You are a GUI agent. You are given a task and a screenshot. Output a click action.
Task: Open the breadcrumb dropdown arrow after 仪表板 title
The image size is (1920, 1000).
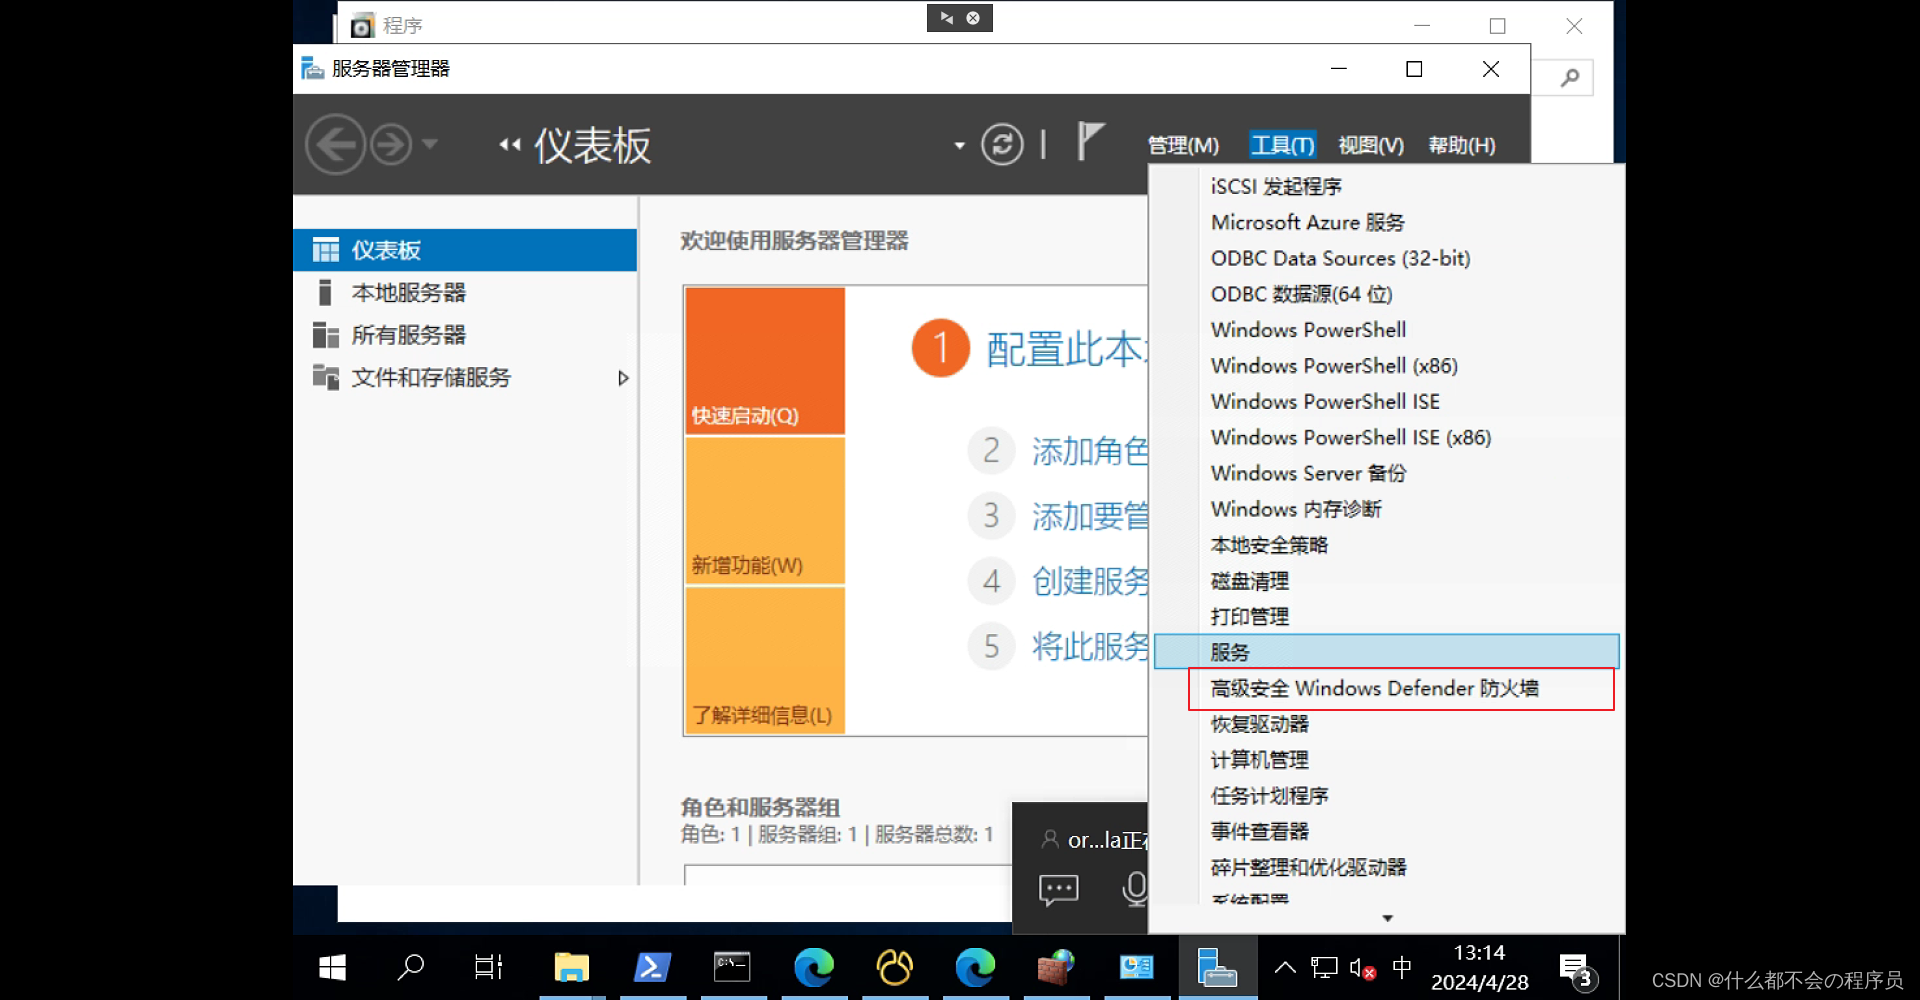(x=959, y=145)
